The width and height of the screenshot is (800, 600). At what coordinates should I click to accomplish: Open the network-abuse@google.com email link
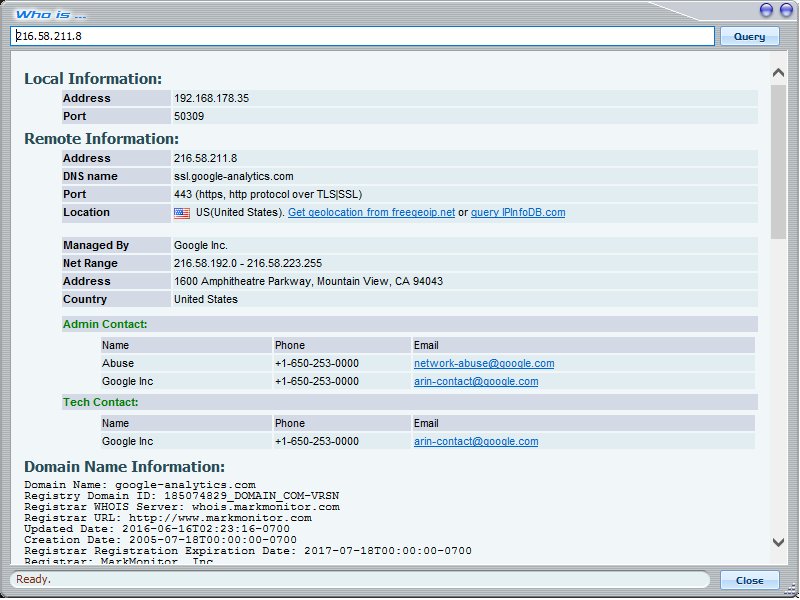484,364
